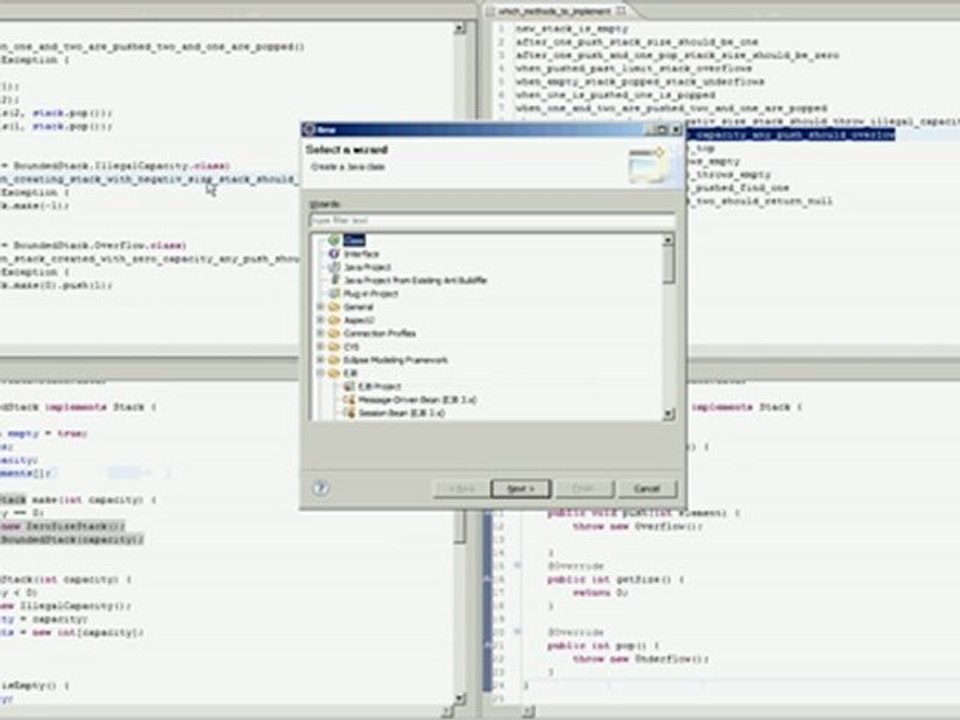
Task: Click line when_empty_stack_popped_stack_underflows
Action: (x=640, y=81)
